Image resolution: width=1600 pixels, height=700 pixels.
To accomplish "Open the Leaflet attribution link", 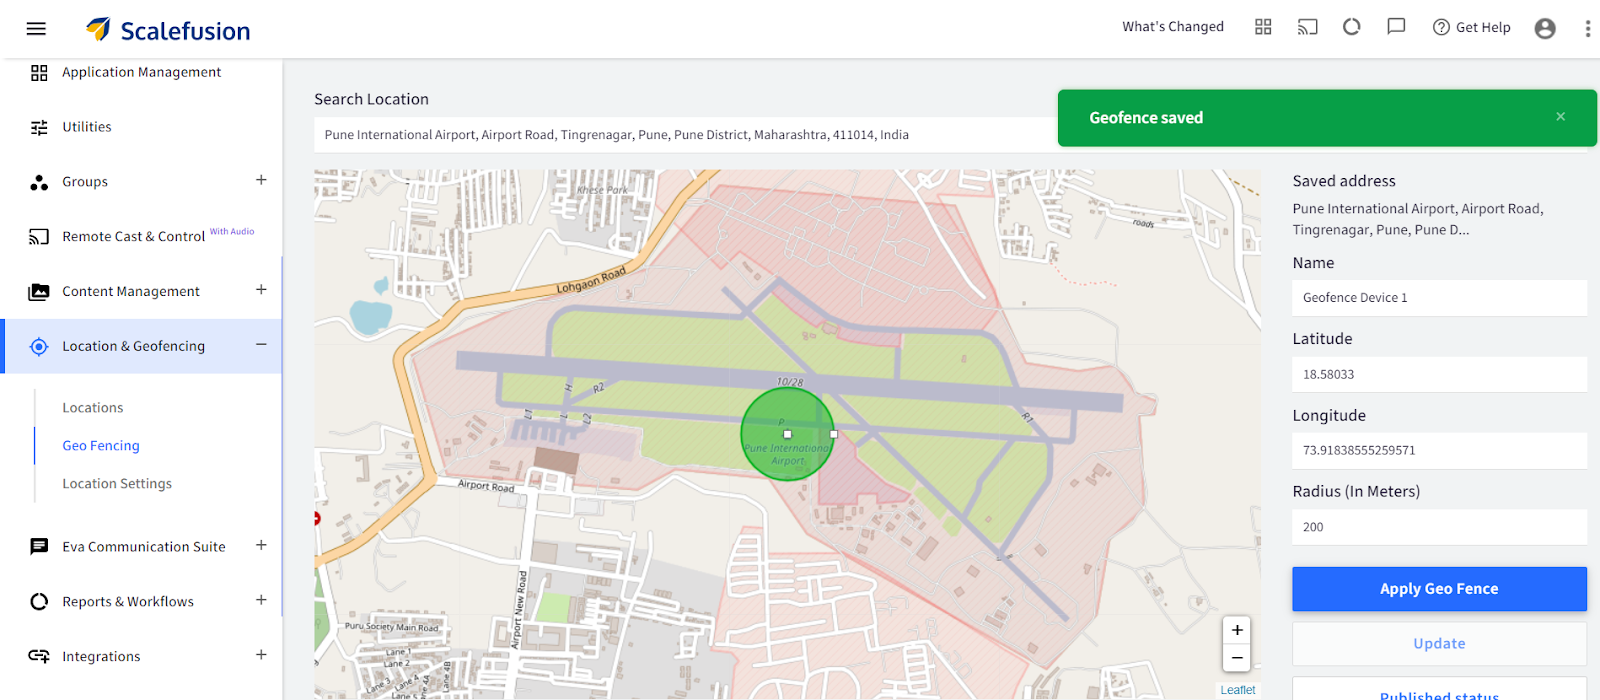I will tap(1238, 690).
